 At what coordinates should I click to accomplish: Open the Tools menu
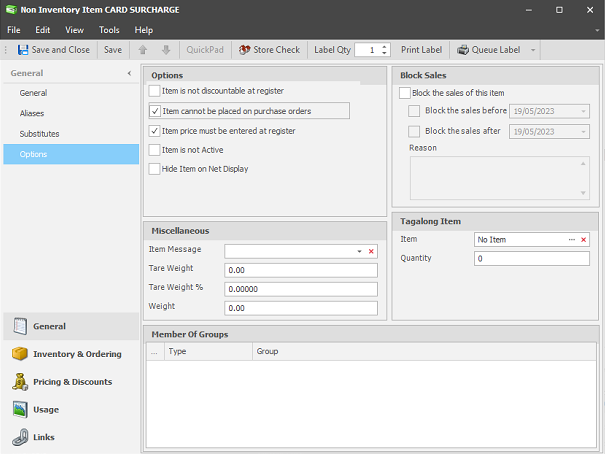109,30
